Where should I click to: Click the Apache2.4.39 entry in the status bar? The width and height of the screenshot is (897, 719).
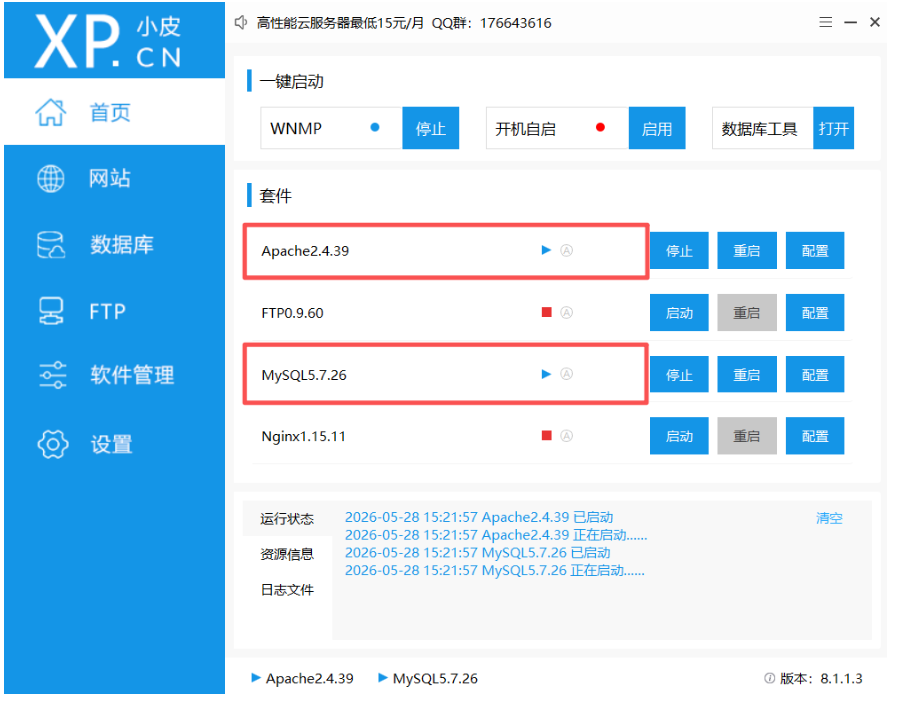coord(302,678)
